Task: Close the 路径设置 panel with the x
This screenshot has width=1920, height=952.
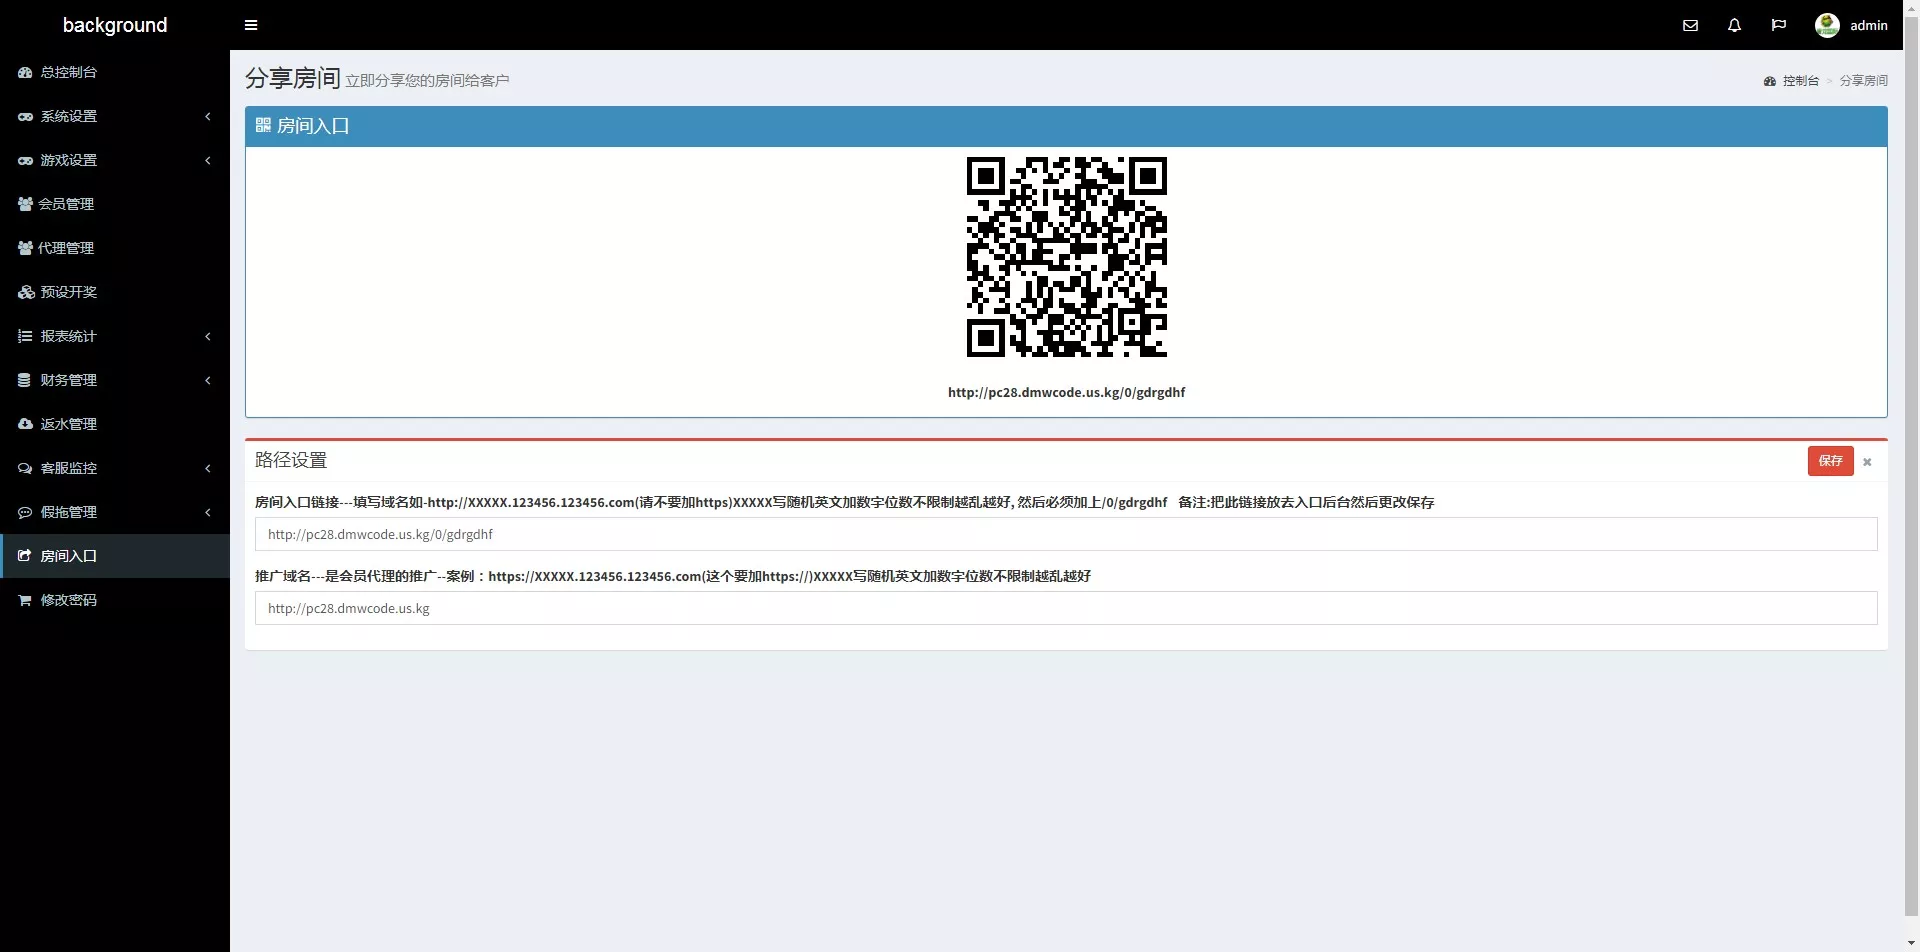Action: pyautogui.click(x=1867, y=462)
